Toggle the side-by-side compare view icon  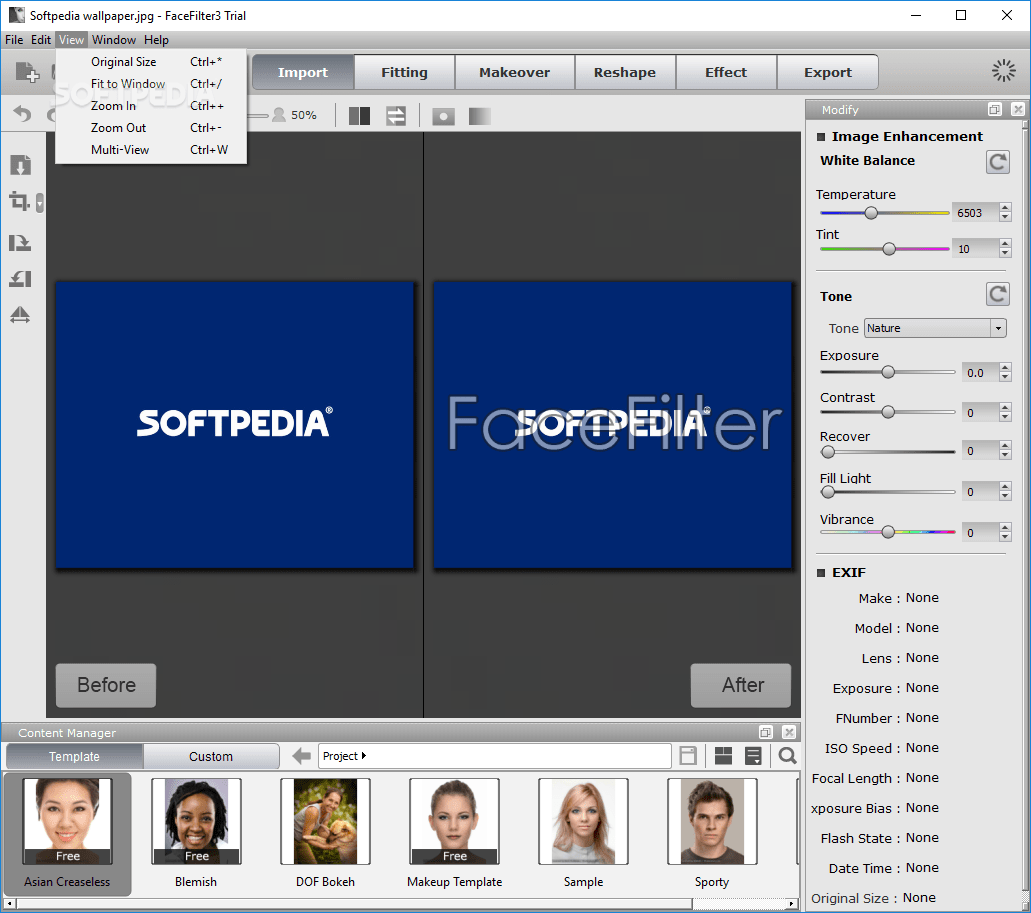pyautogui.click(x=360, y=116)
